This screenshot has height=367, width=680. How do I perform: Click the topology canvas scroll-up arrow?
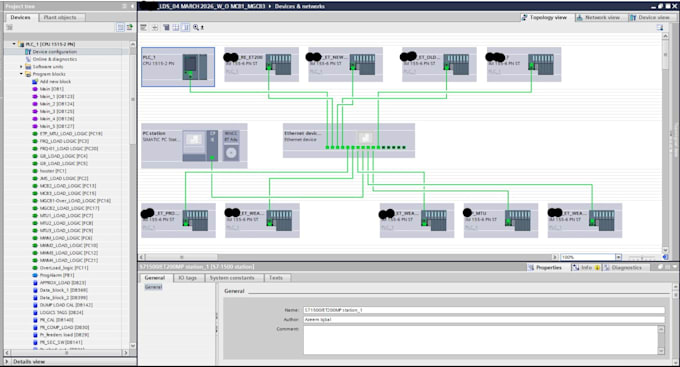[x=665, y=36]
